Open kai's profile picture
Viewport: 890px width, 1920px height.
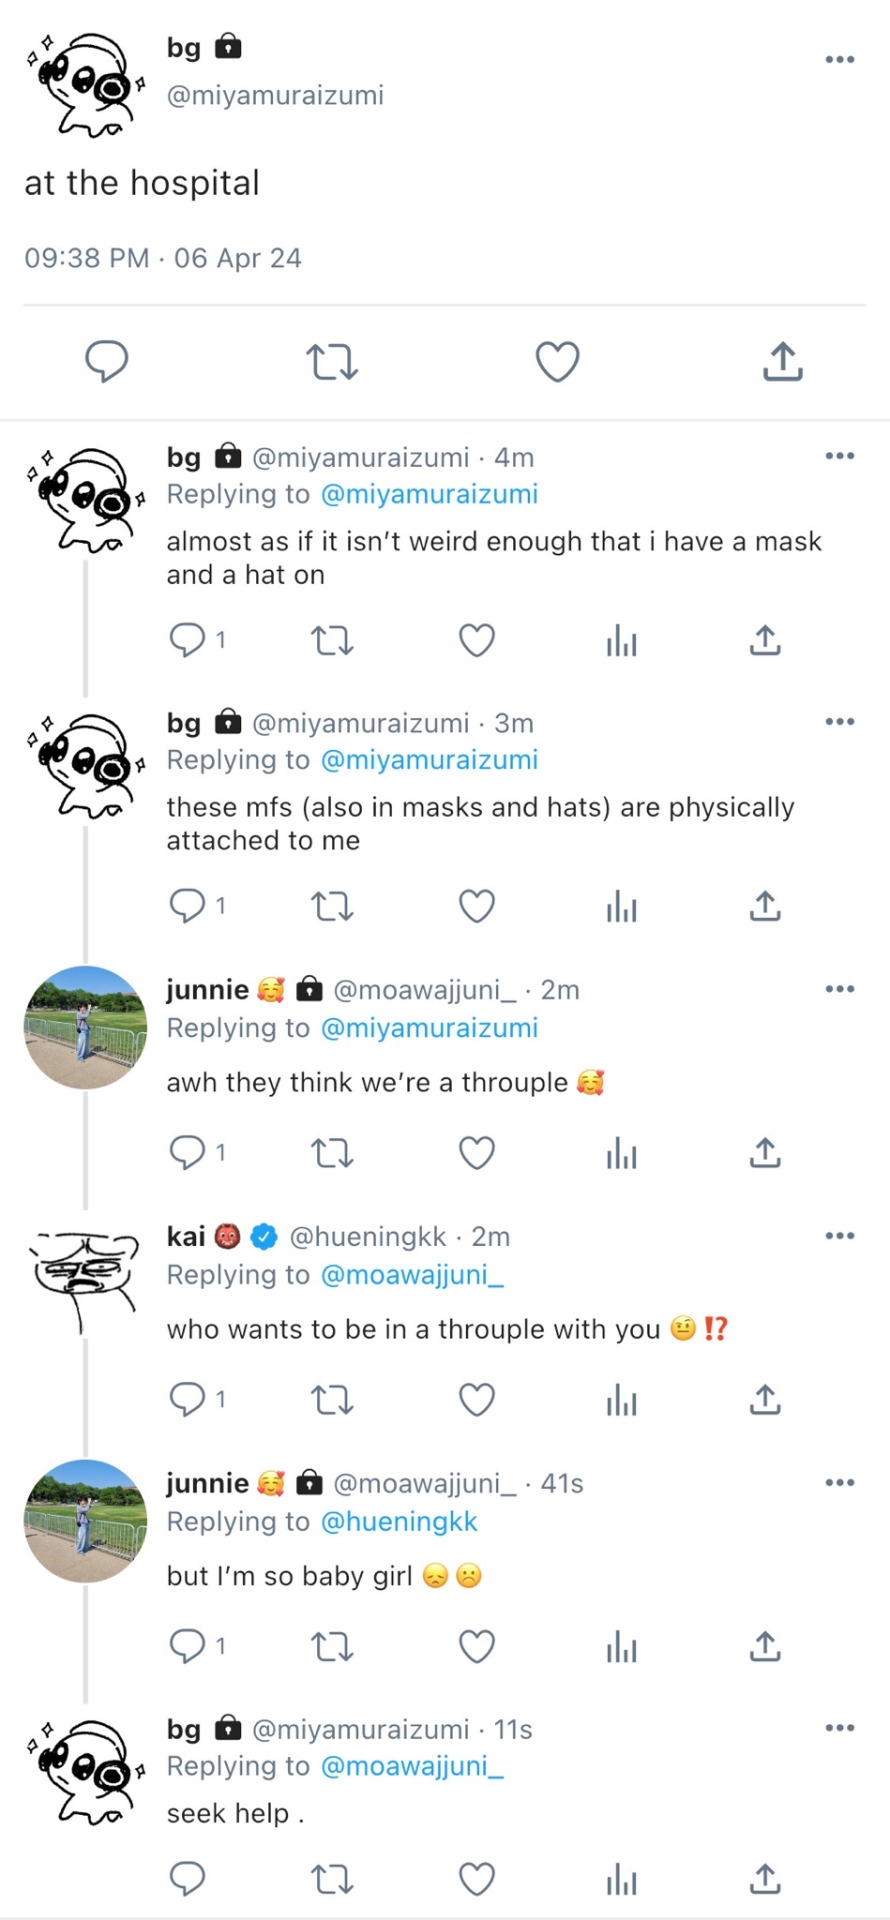pos(85,1275)
